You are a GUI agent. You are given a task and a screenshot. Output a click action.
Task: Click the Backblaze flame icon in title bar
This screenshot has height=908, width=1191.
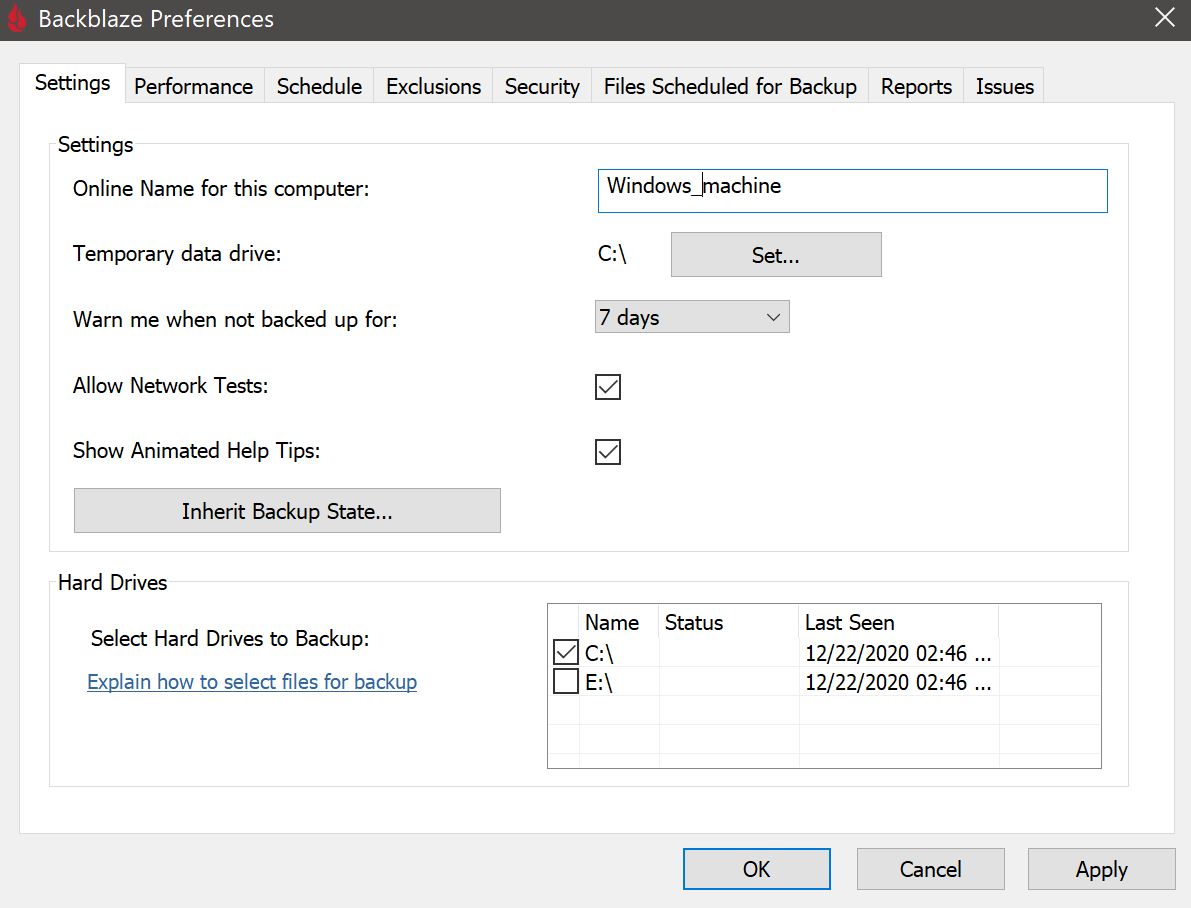[x=17, y=19]
